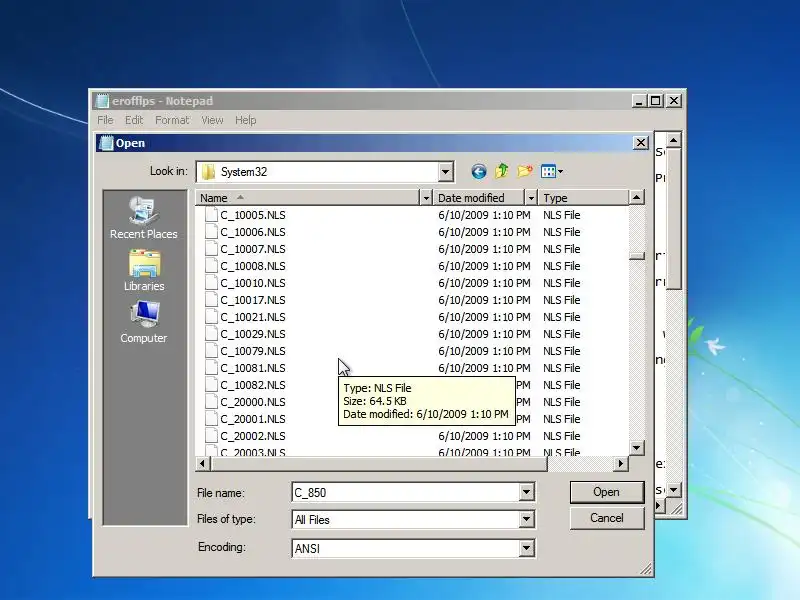Open Recent Places in the sidebar
Image resolution: width=800 pixels, height=600 pixels.
click(x=144, y=218)
